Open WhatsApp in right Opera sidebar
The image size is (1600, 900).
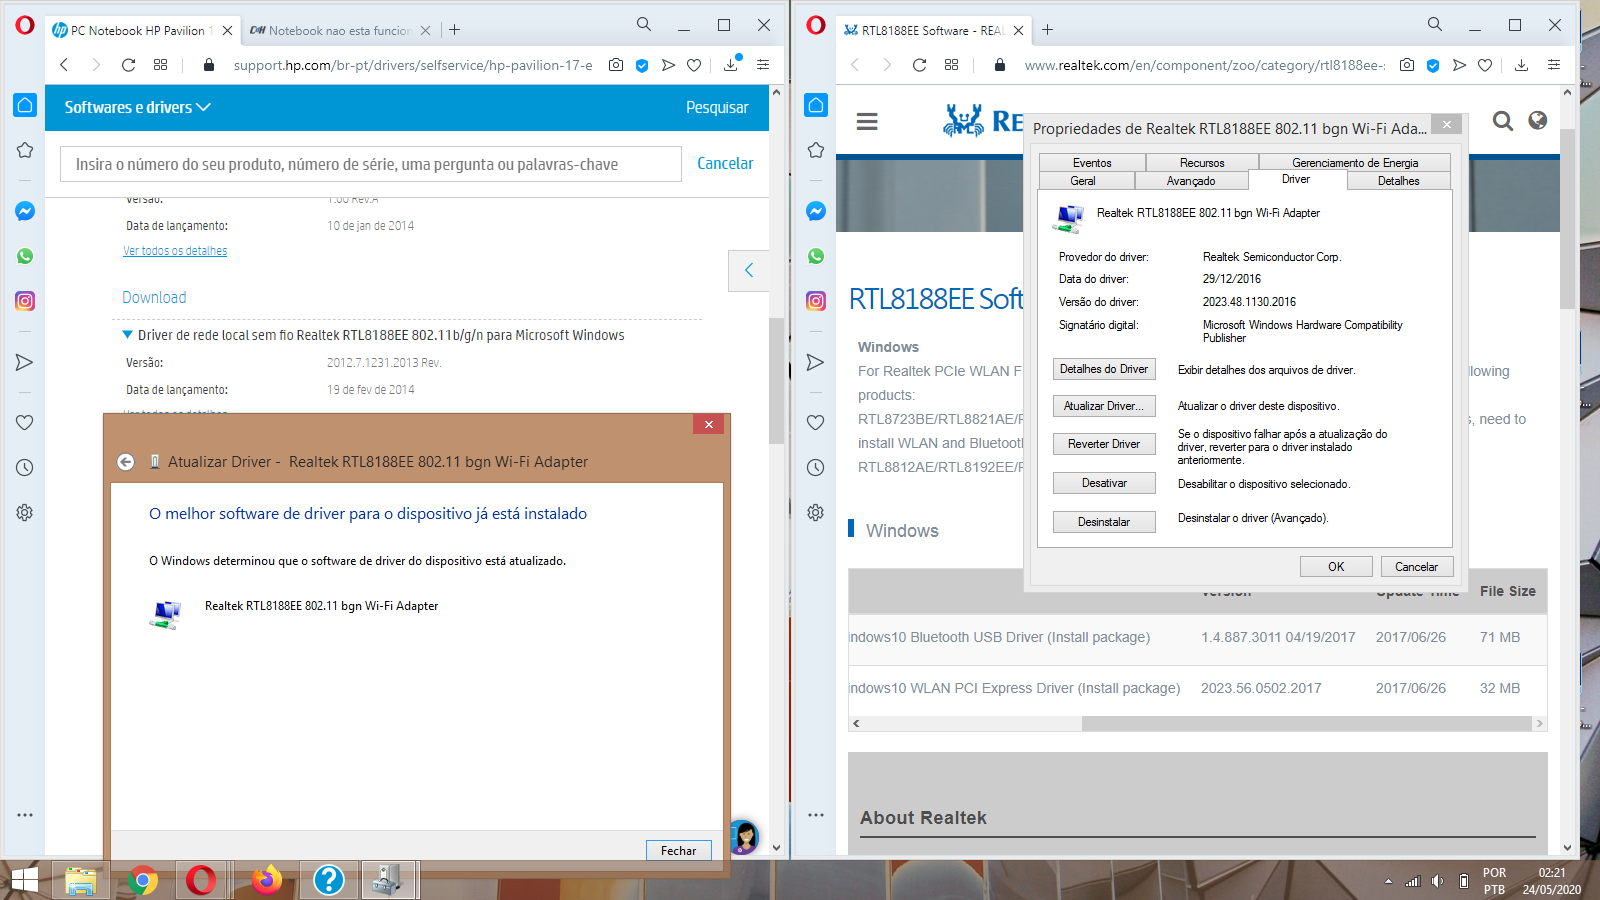tap(816, 256)
